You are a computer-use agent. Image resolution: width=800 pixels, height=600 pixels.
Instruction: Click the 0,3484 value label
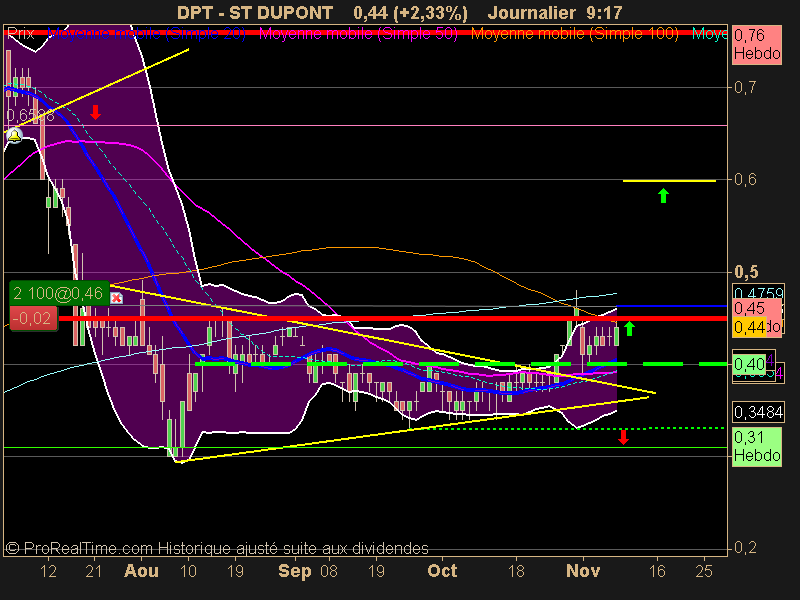tap(758, 412)
